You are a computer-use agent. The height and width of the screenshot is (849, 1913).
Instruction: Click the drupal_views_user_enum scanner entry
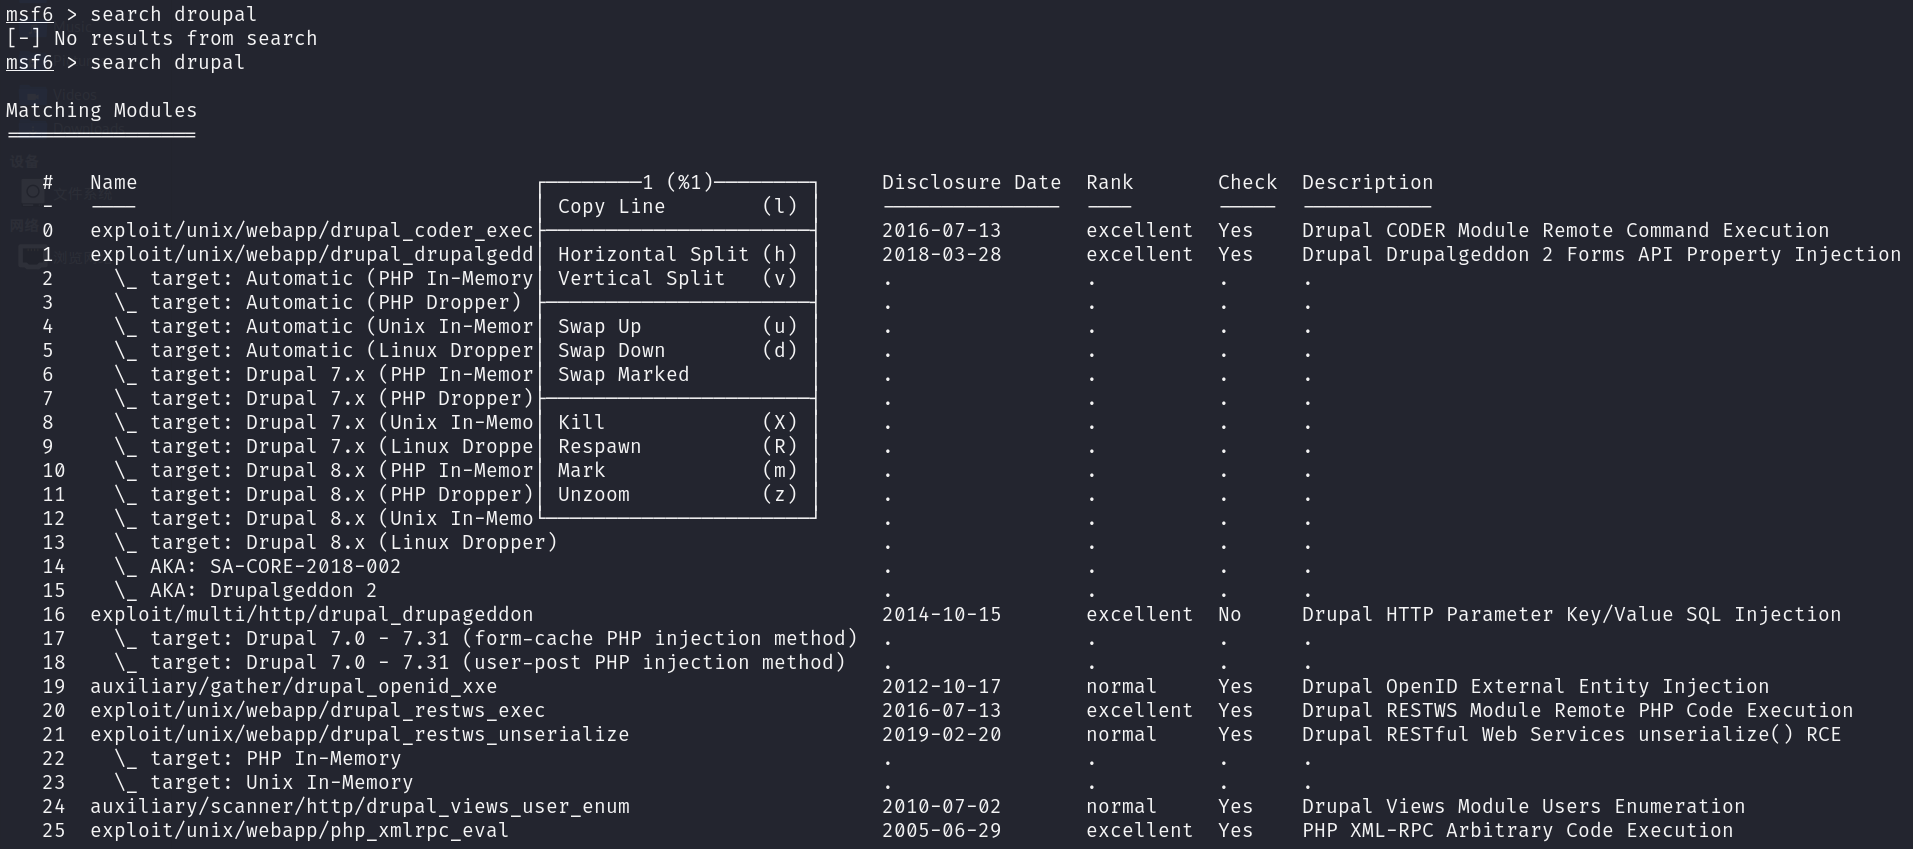coord(359,806)
